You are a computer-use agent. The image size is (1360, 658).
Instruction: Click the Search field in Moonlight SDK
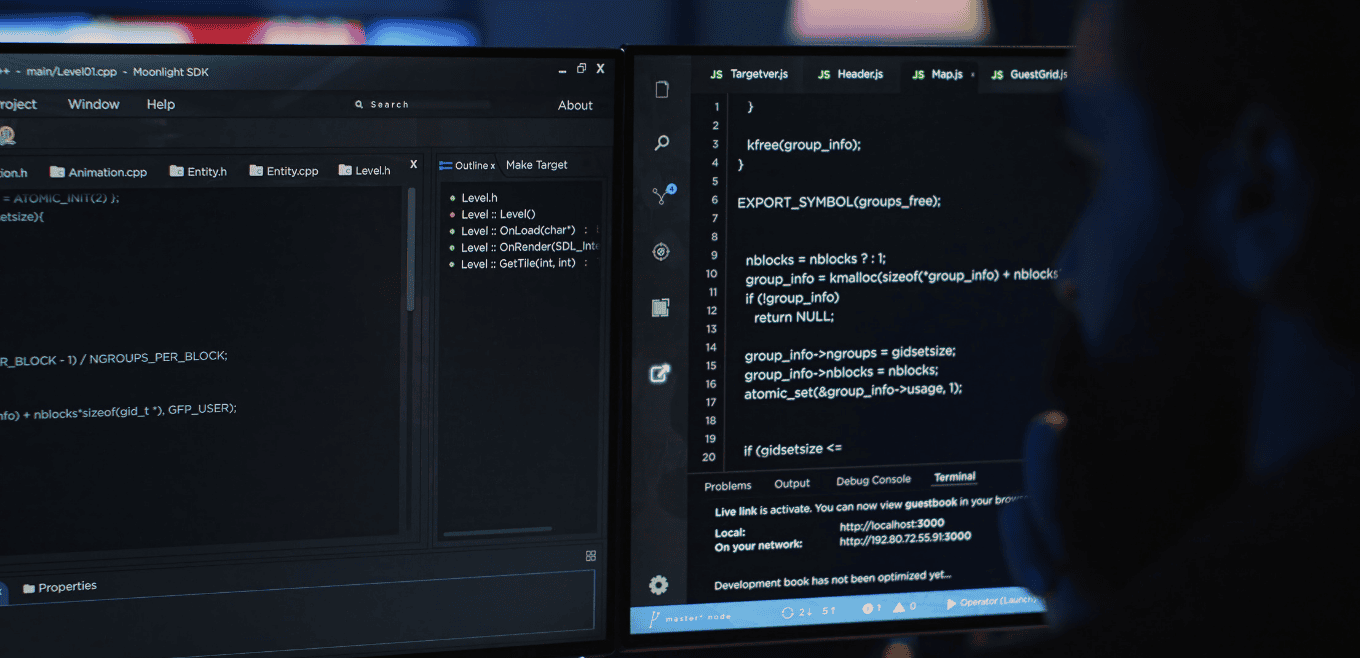coord(390,104)
